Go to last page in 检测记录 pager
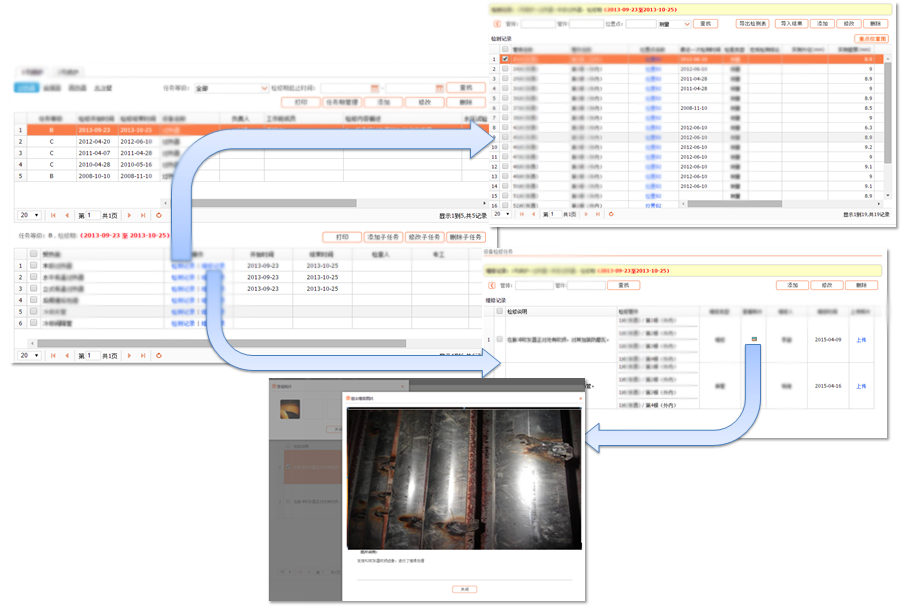The width and height of the screenshot is (906, 612). (x=597, y=214)
